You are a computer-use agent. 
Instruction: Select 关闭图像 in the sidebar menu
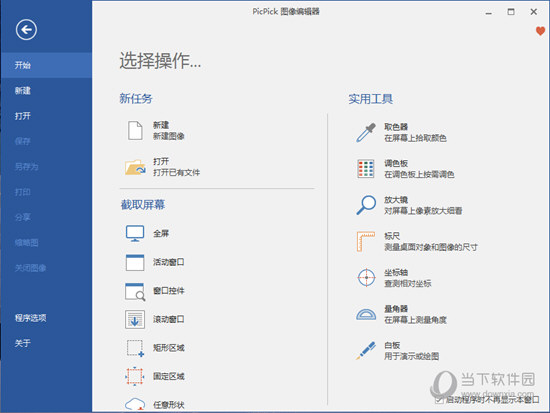point(46,268)
